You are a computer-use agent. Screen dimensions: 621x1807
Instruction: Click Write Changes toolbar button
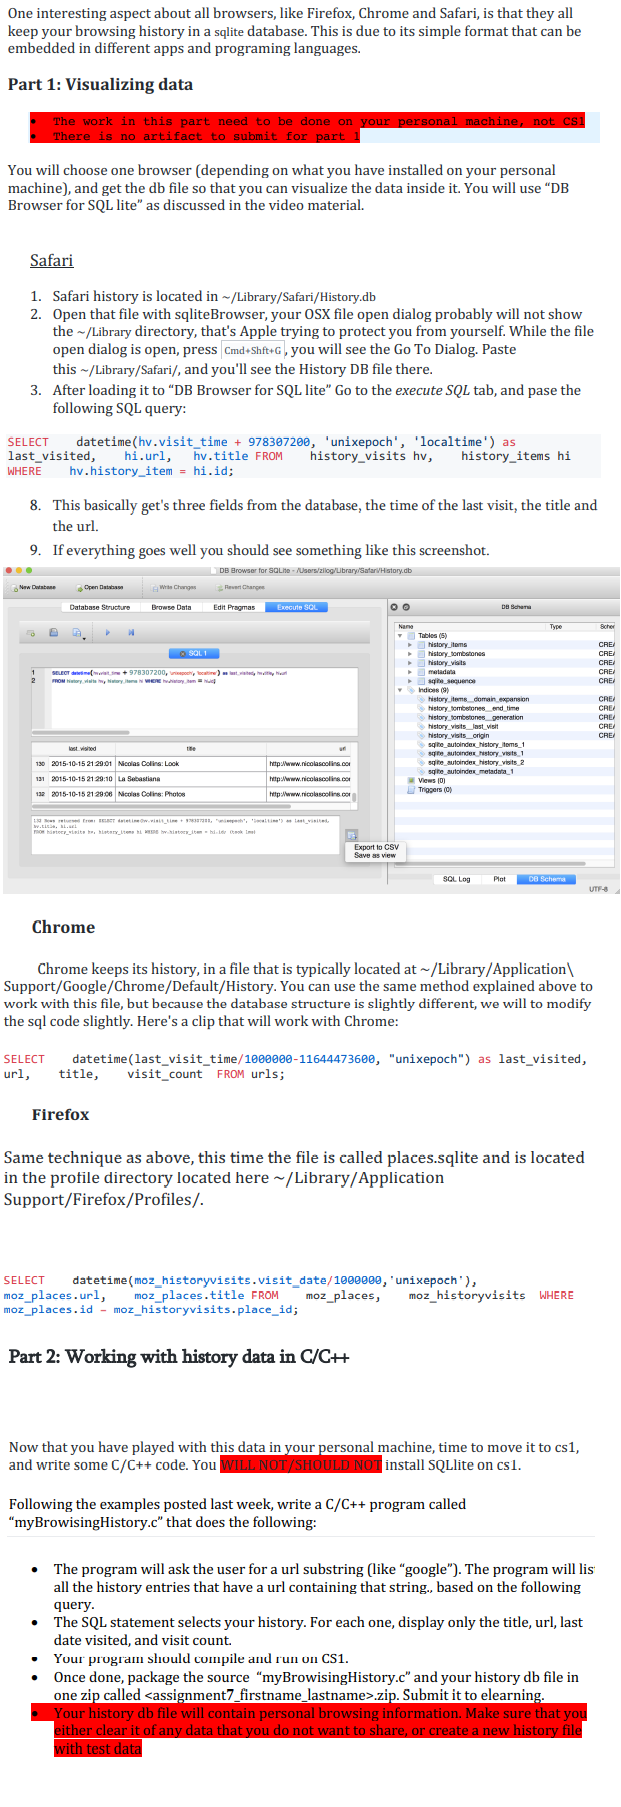click(173, 588)
